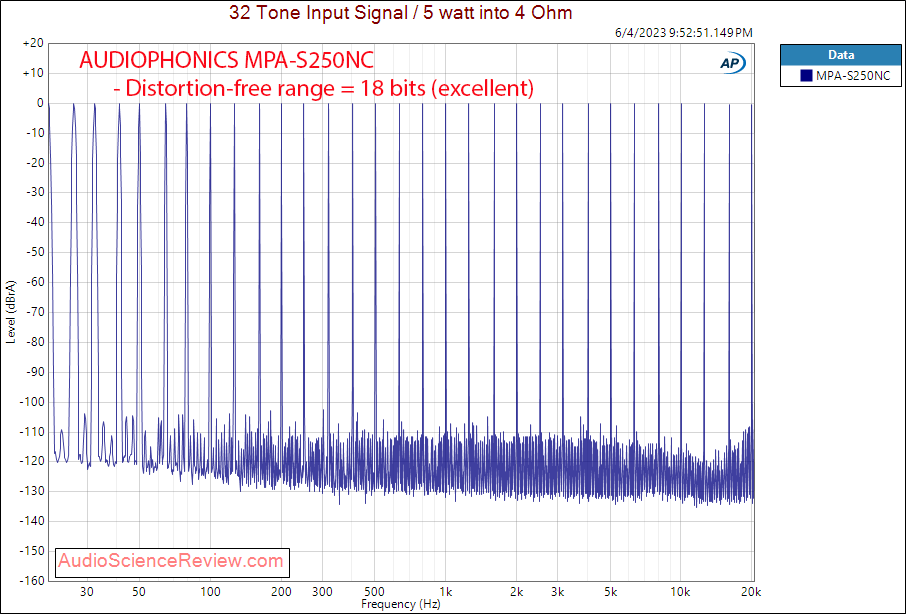The image size is (906, 614).
Task: Click the AP logo icon
Action: 732,63
